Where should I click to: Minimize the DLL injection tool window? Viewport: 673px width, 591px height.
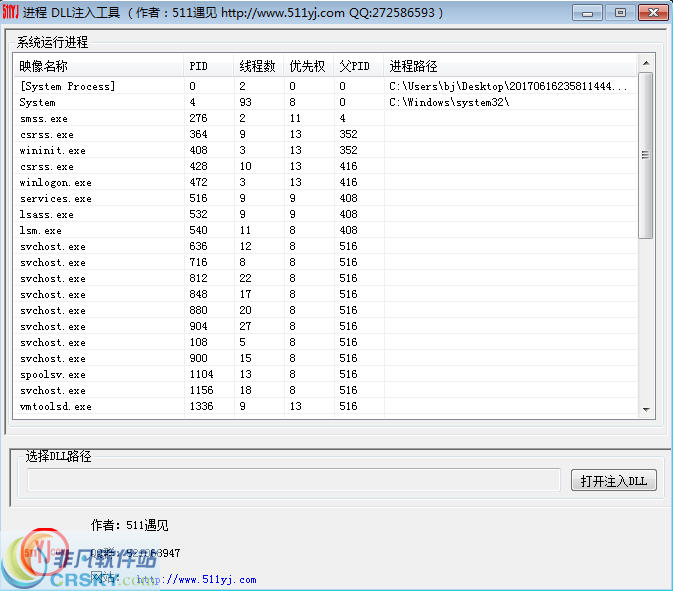pyautogui.click(x=588, y=13)
